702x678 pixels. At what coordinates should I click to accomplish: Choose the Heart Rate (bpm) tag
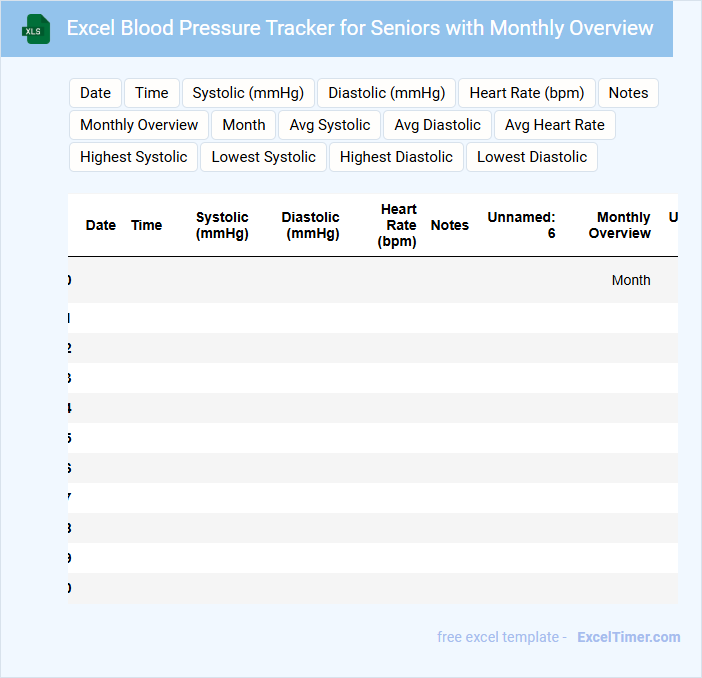click(527, 93)
